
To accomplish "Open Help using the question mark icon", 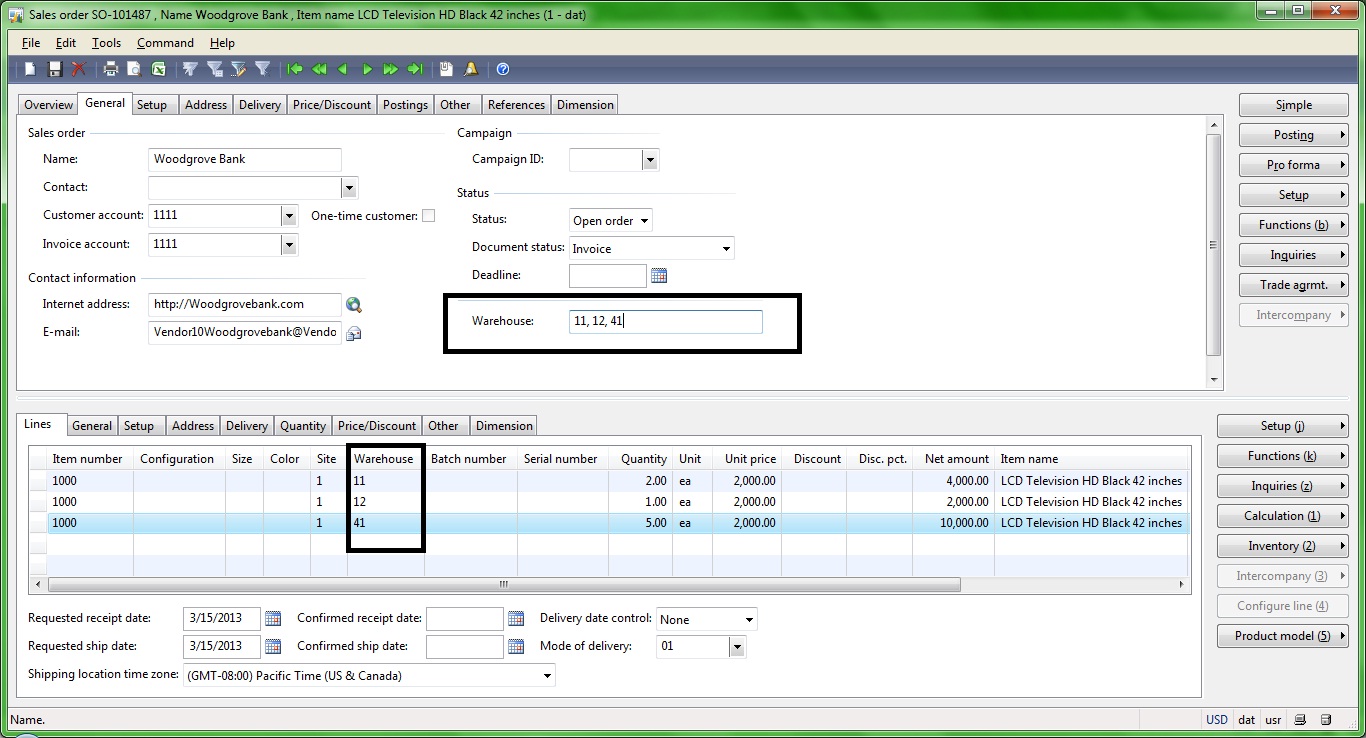I will tap(502, 69).
